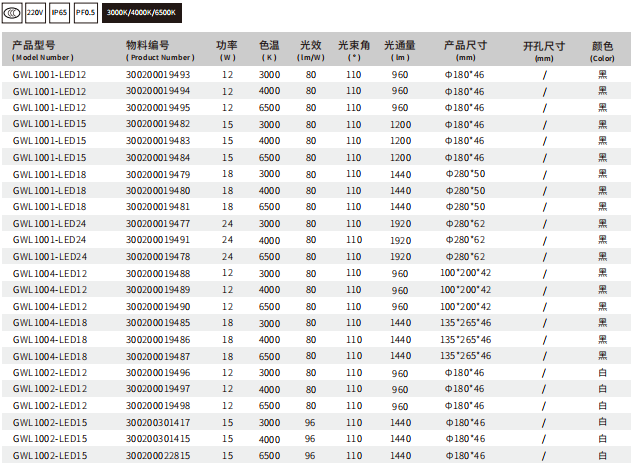
Task: Click efficacy 96 in row 300200301415
Action: [310, 439]
